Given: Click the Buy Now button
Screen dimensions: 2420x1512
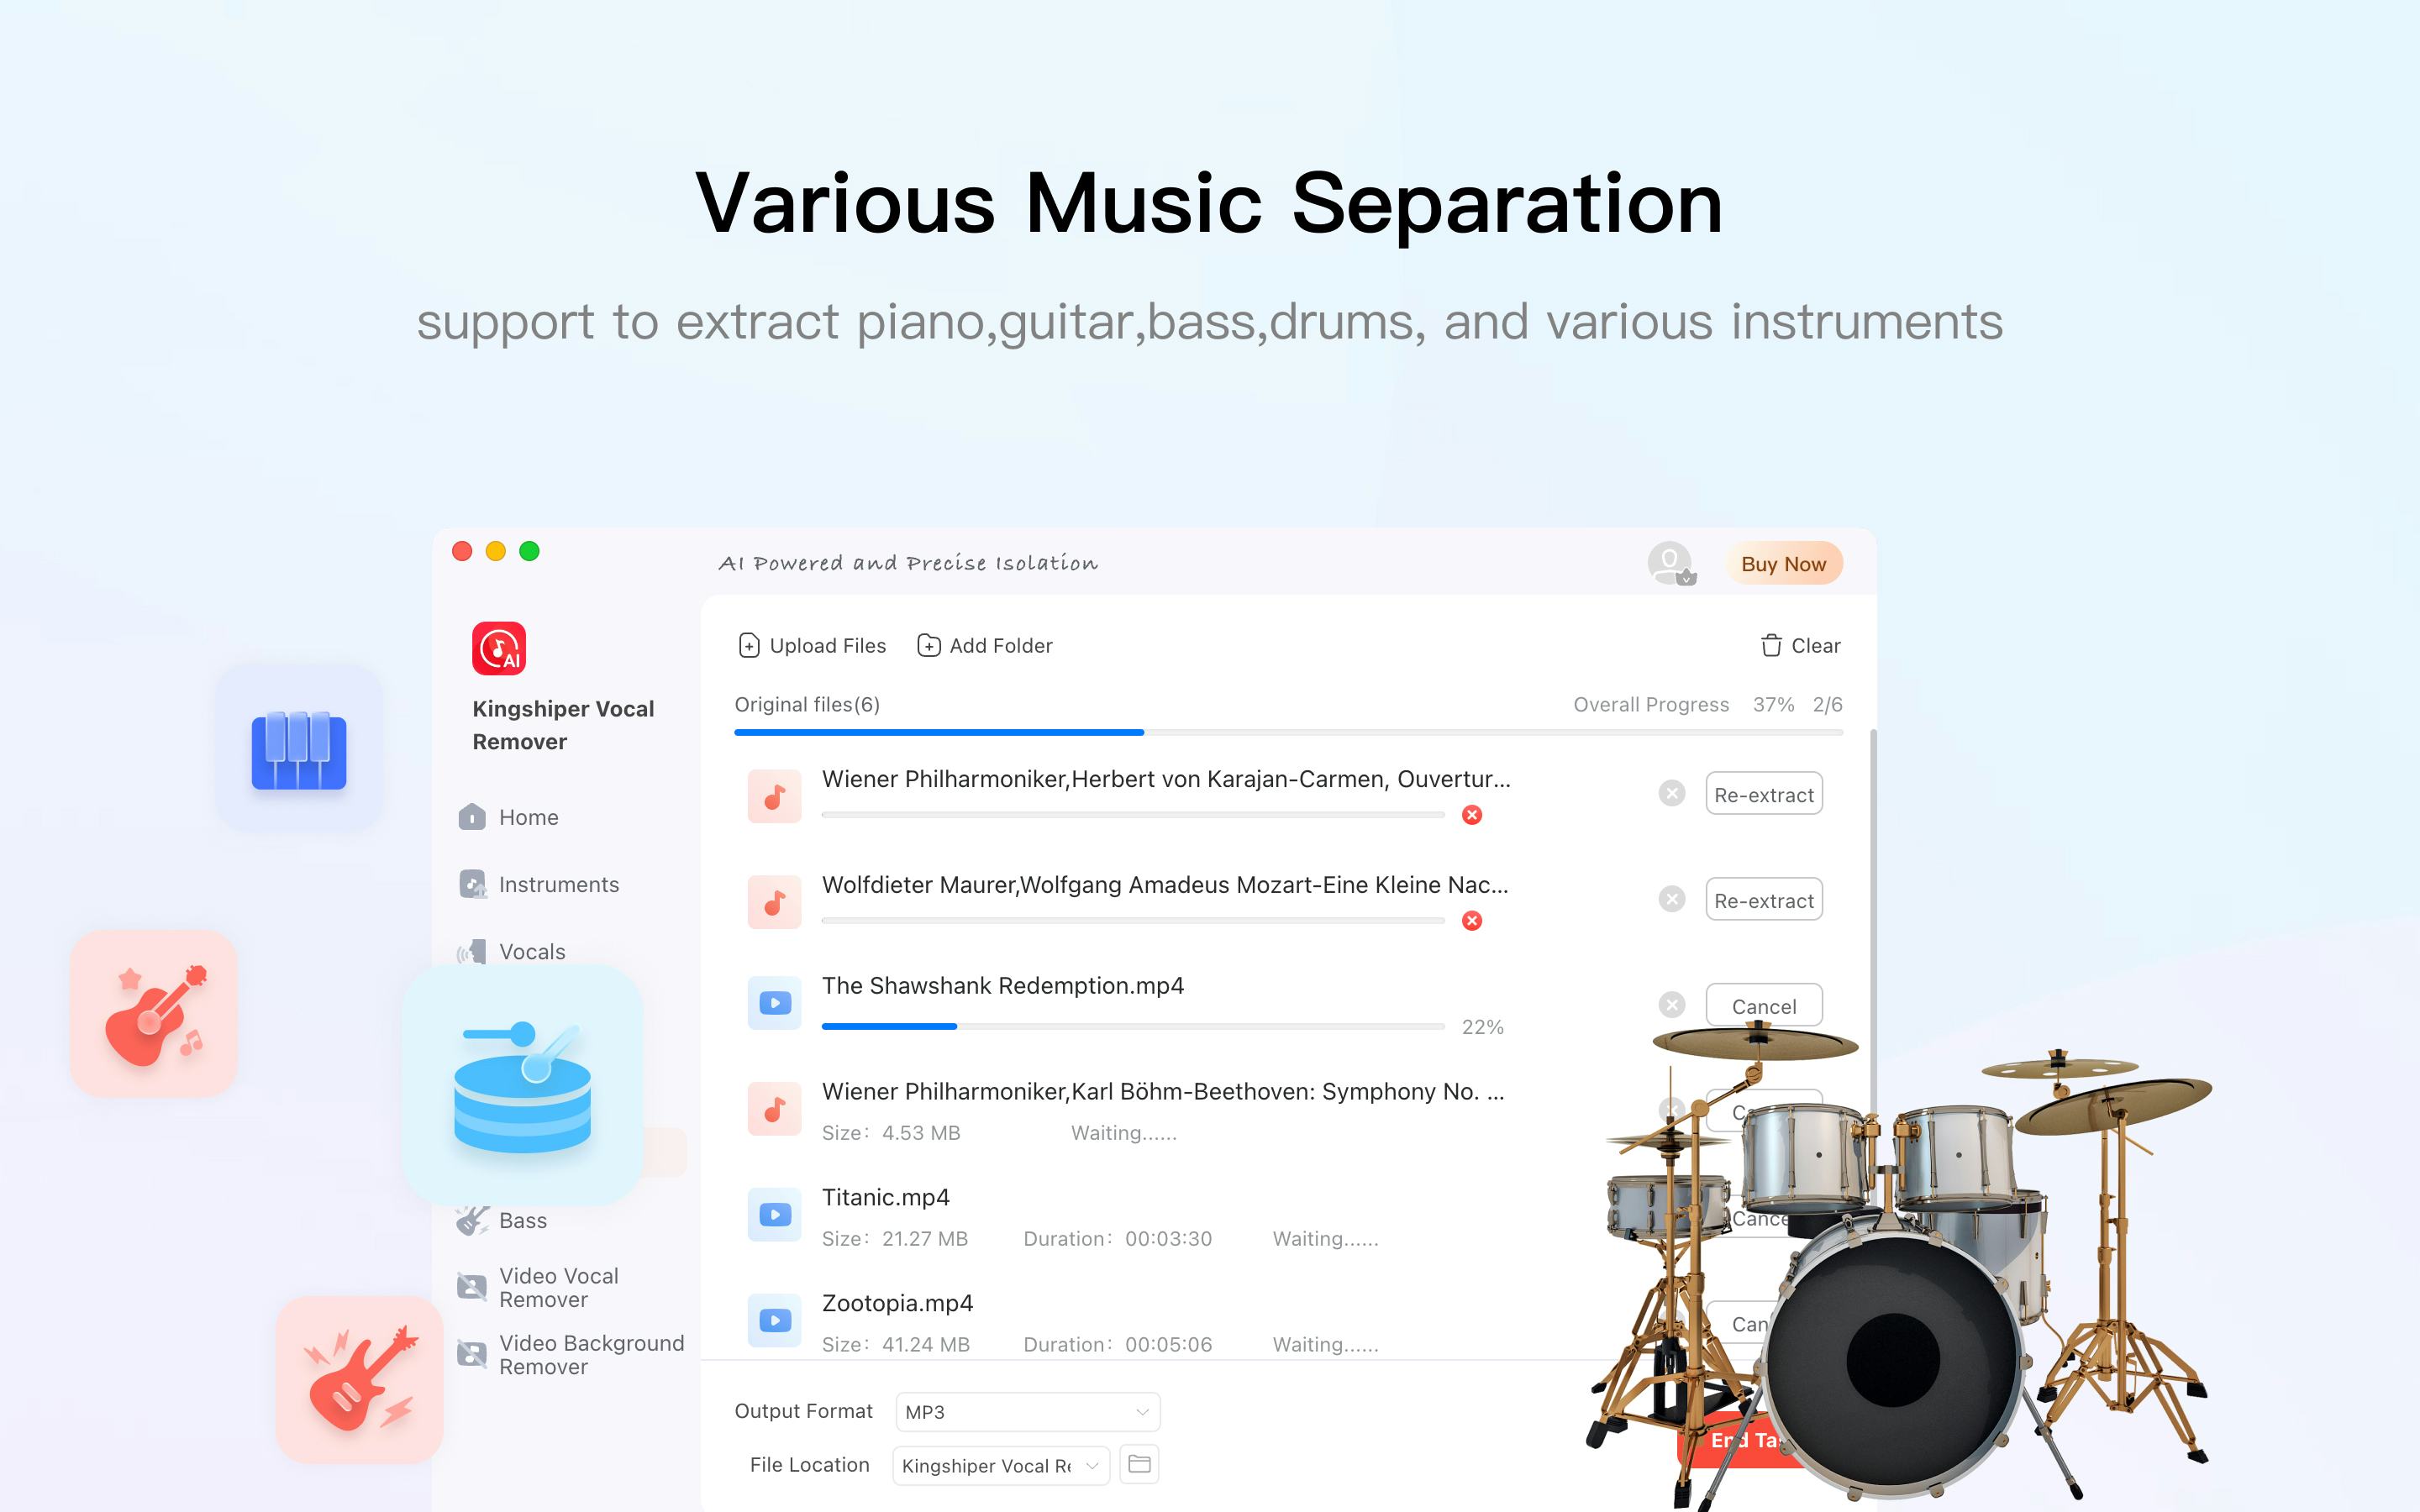Looking at the screenshot, I should (1784, 563).
